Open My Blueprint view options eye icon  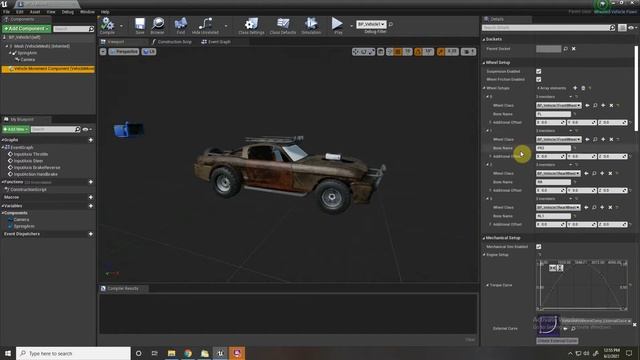pyautogui.click(x=86, y=129)
